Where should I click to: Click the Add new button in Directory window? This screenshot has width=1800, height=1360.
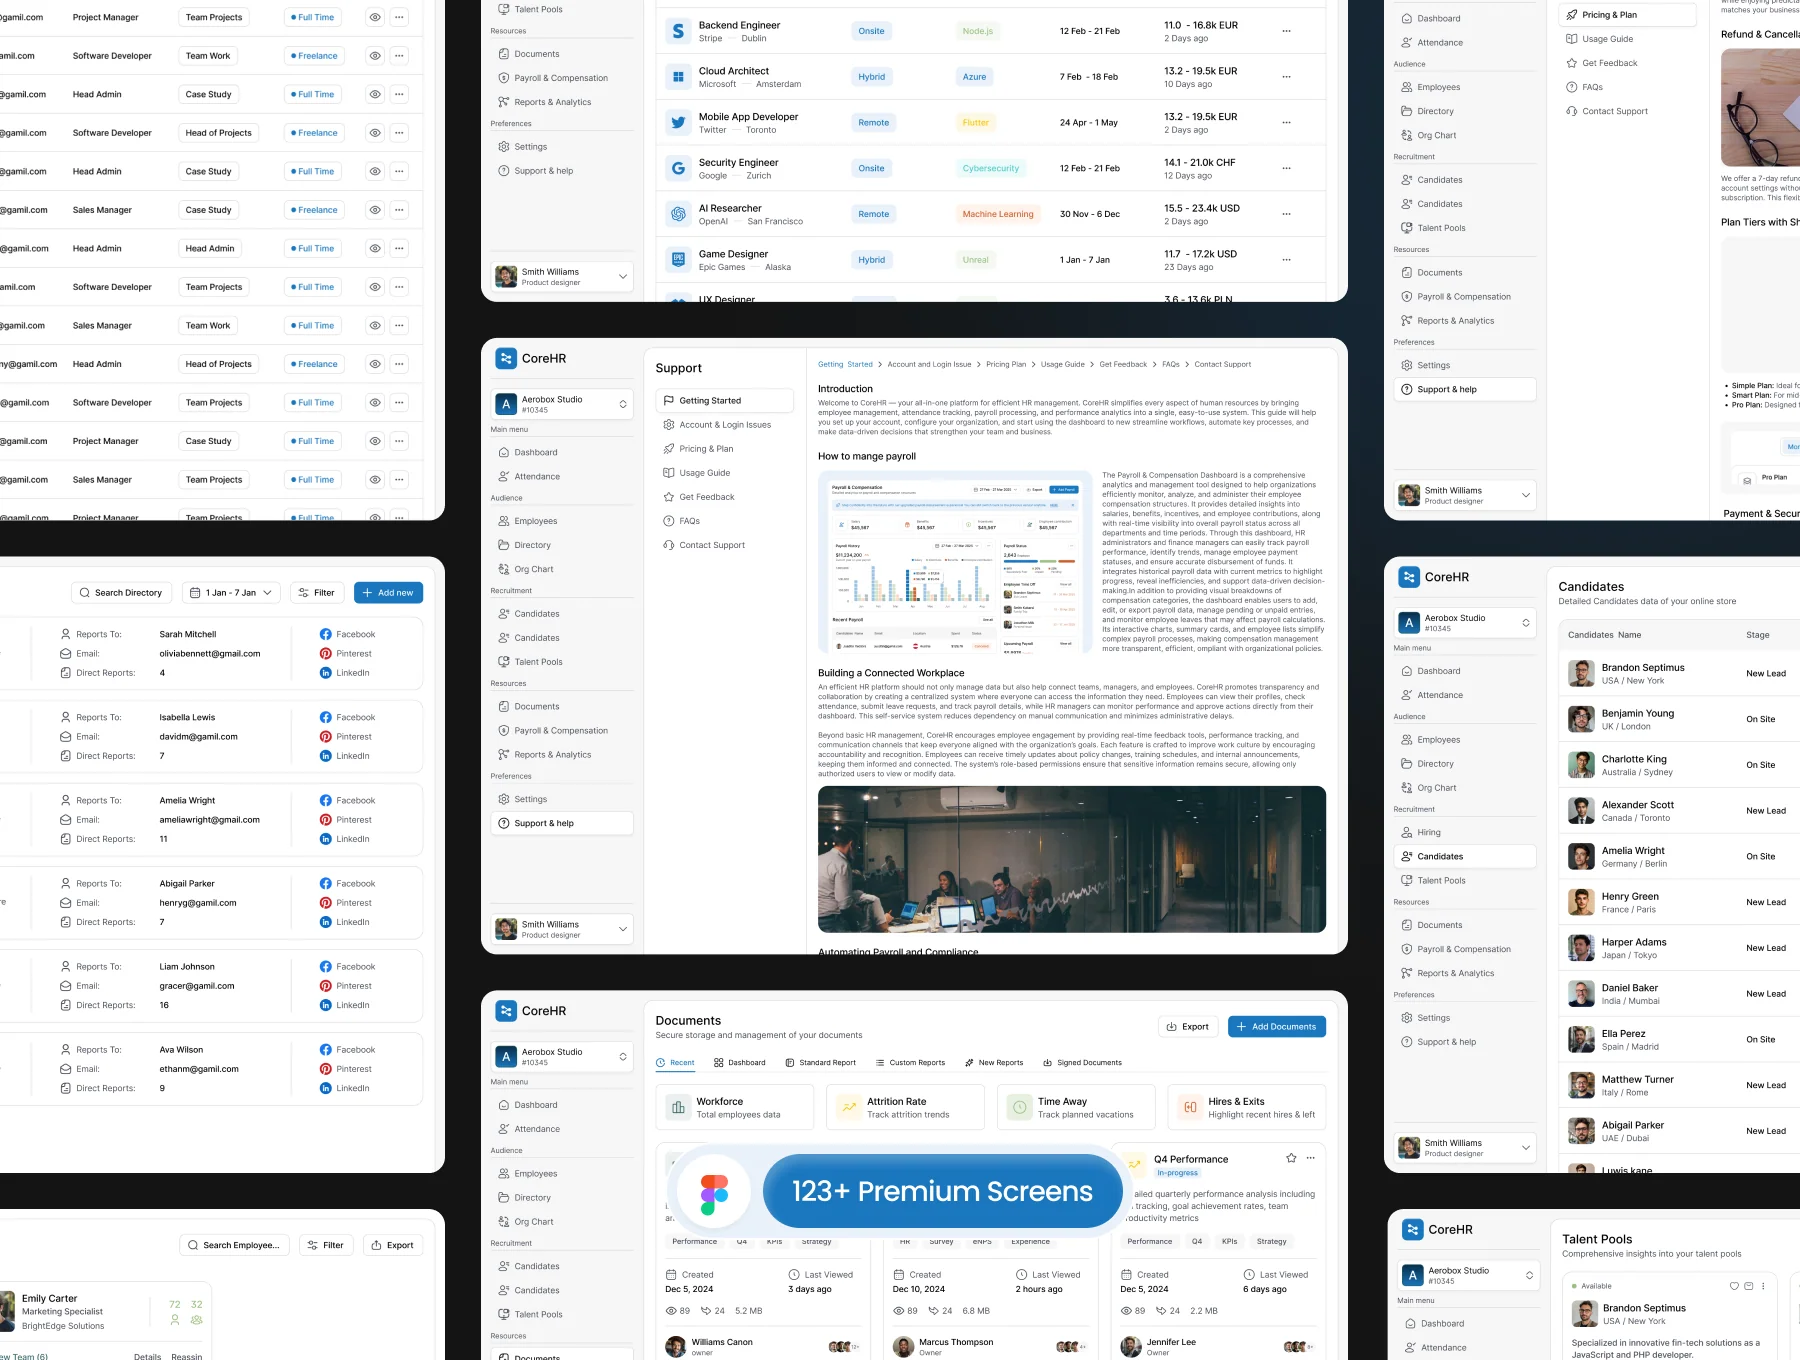[389, 593]
